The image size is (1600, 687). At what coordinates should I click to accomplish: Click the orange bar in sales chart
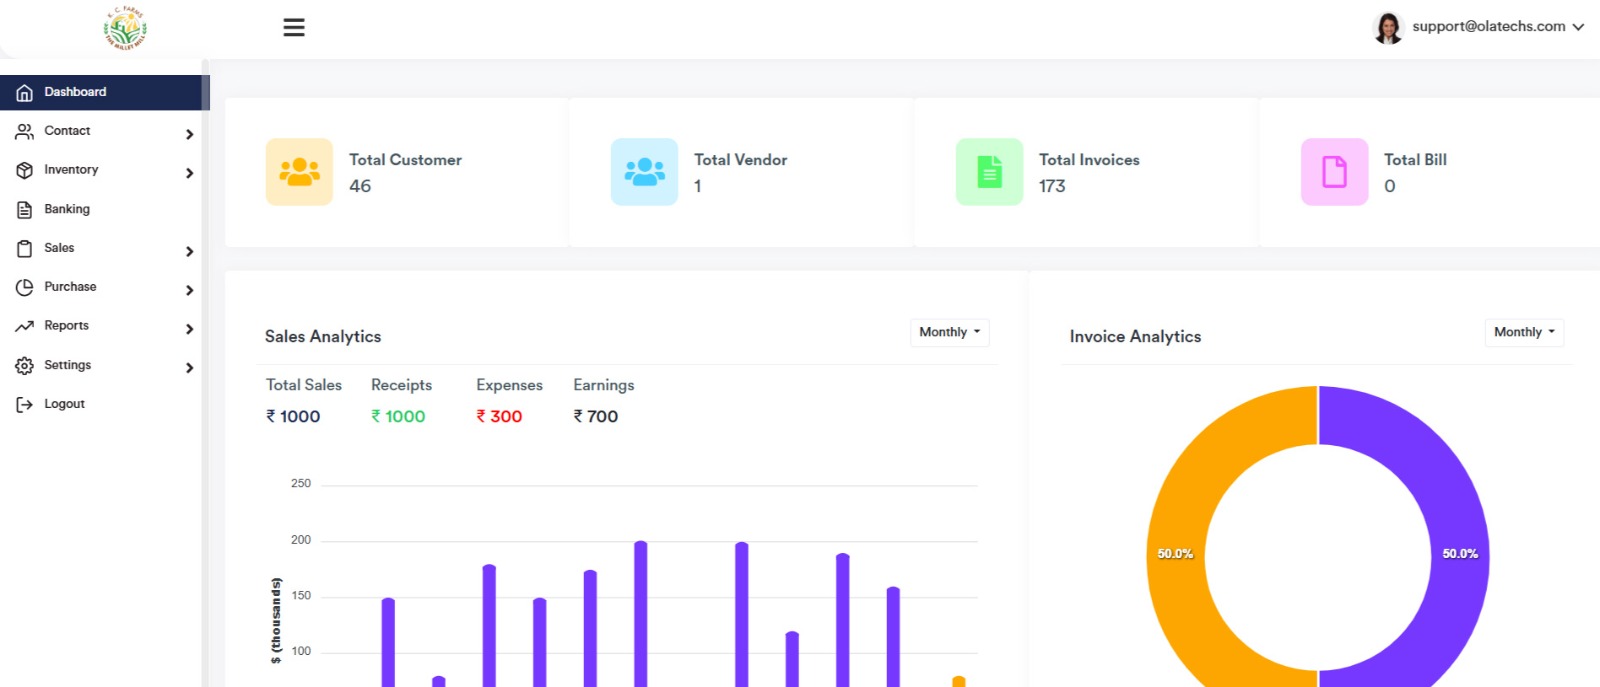click(x=959, y=682)
